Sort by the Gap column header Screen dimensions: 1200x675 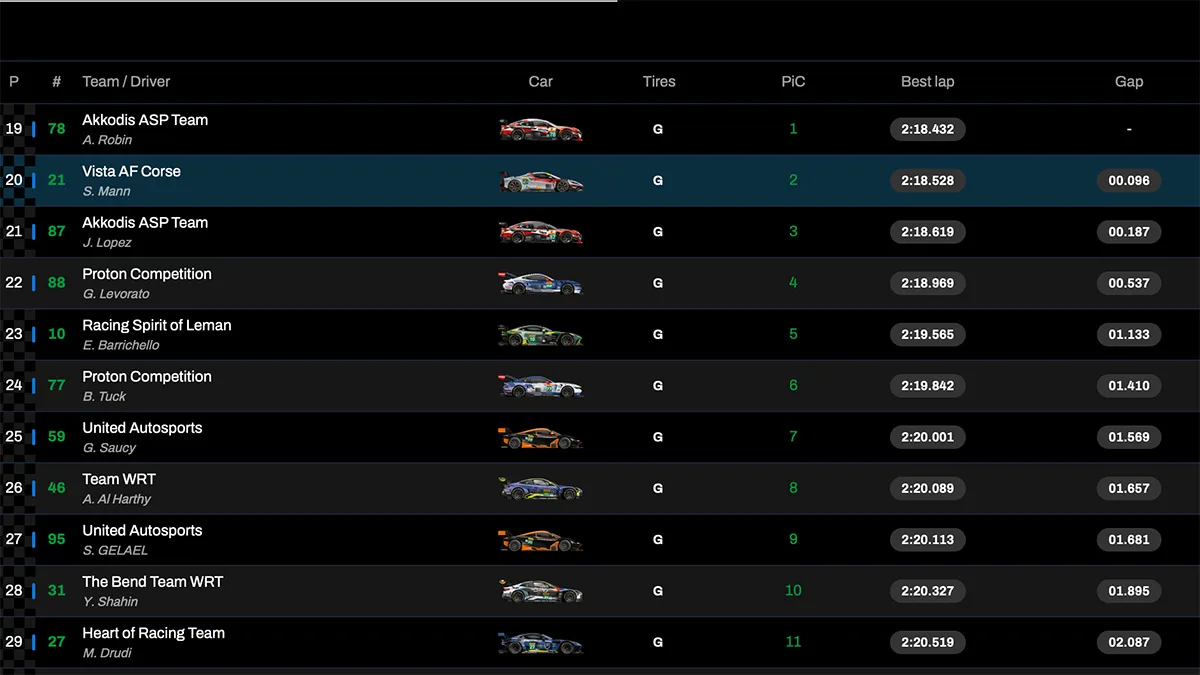[x=1128, y=82]
